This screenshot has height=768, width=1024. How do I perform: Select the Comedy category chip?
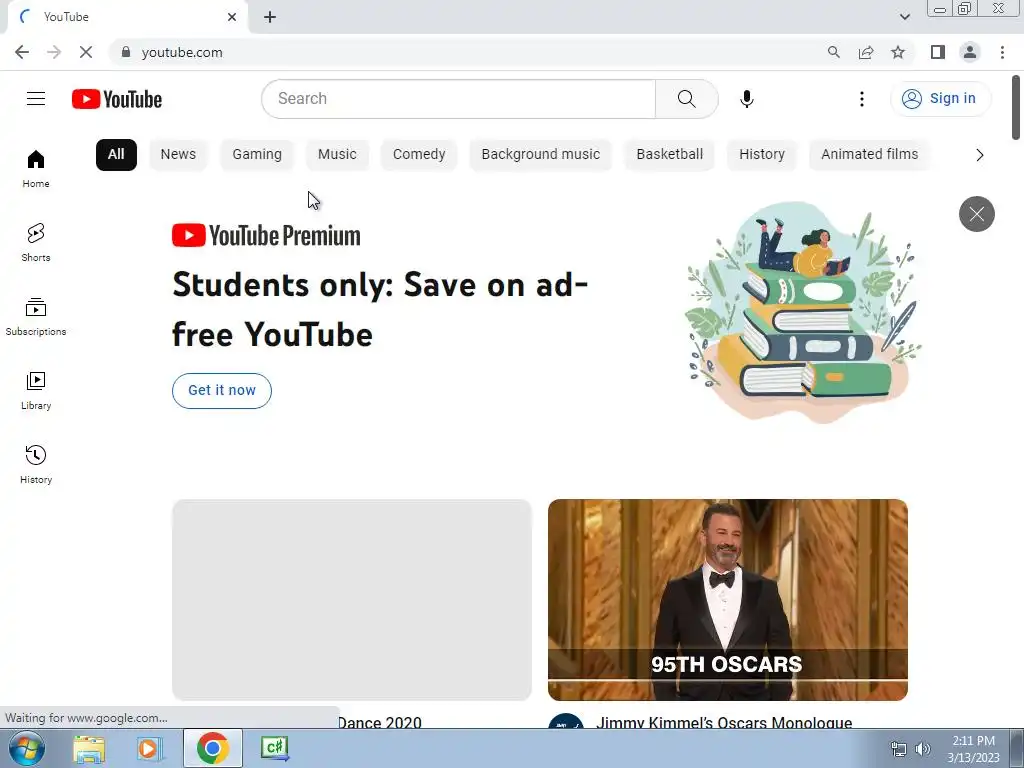pos(419,155)
